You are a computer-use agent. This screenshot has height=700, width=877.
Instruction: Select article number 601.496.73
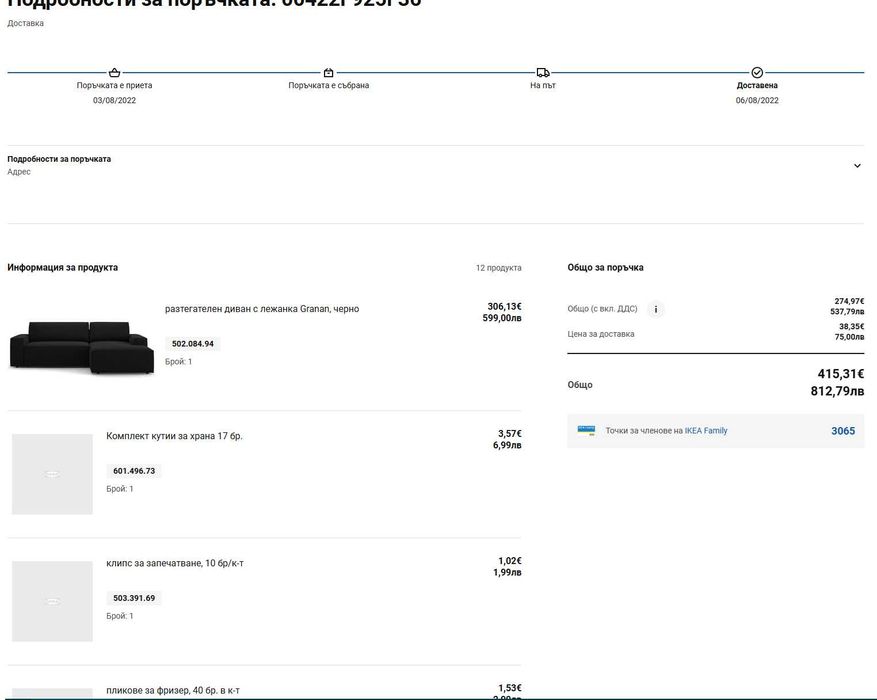134,471
